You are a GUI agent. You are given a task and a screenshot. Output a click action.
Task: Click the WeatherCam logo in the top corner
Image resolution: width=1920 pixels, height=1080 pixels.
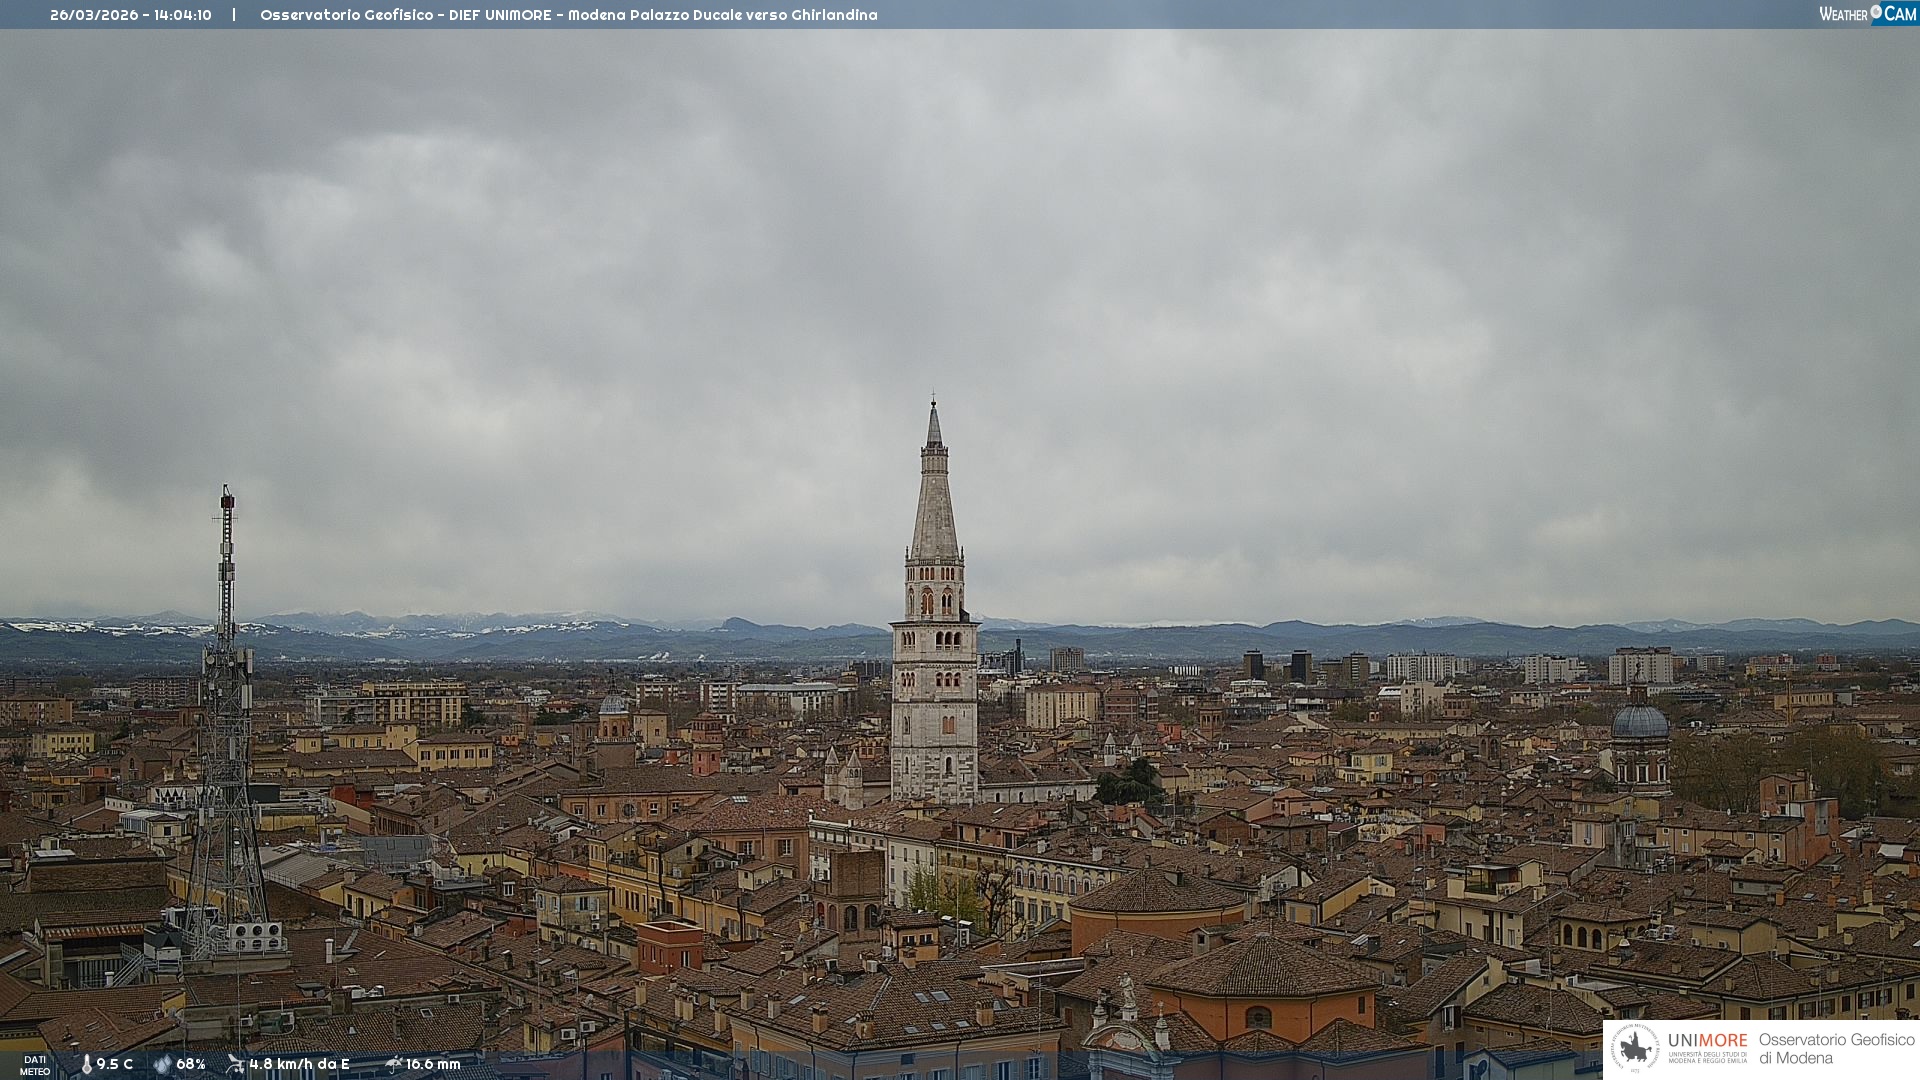point(1866,13)
